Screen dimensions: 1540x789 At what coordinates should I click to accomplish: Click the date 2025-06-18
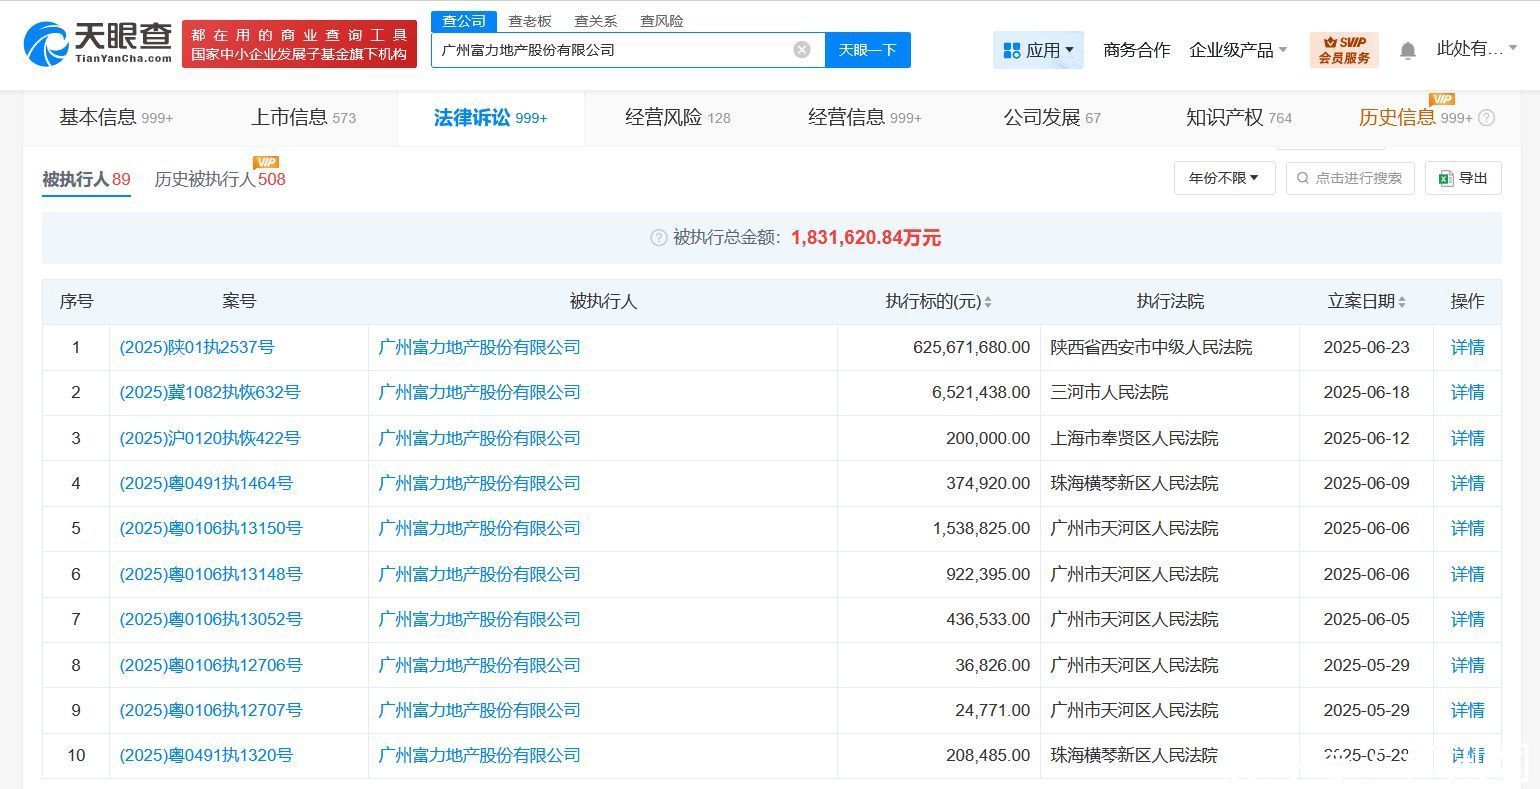pyautogui.click(x=1366, y=393)
